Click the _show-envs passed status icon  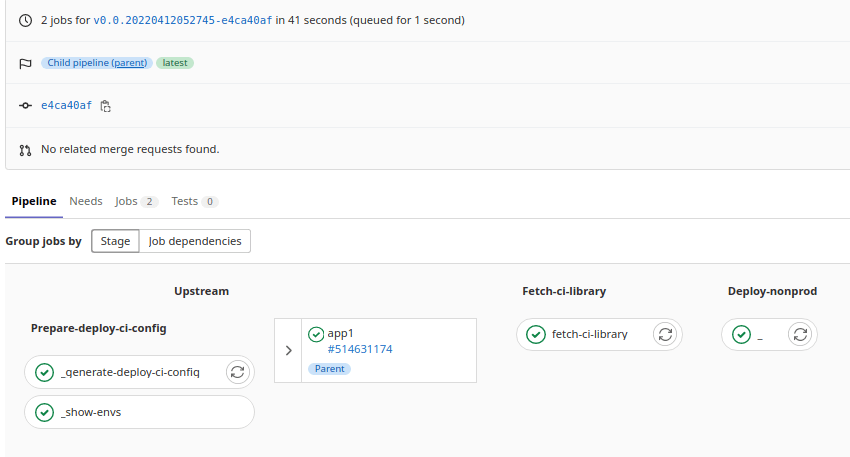[44, 412]
